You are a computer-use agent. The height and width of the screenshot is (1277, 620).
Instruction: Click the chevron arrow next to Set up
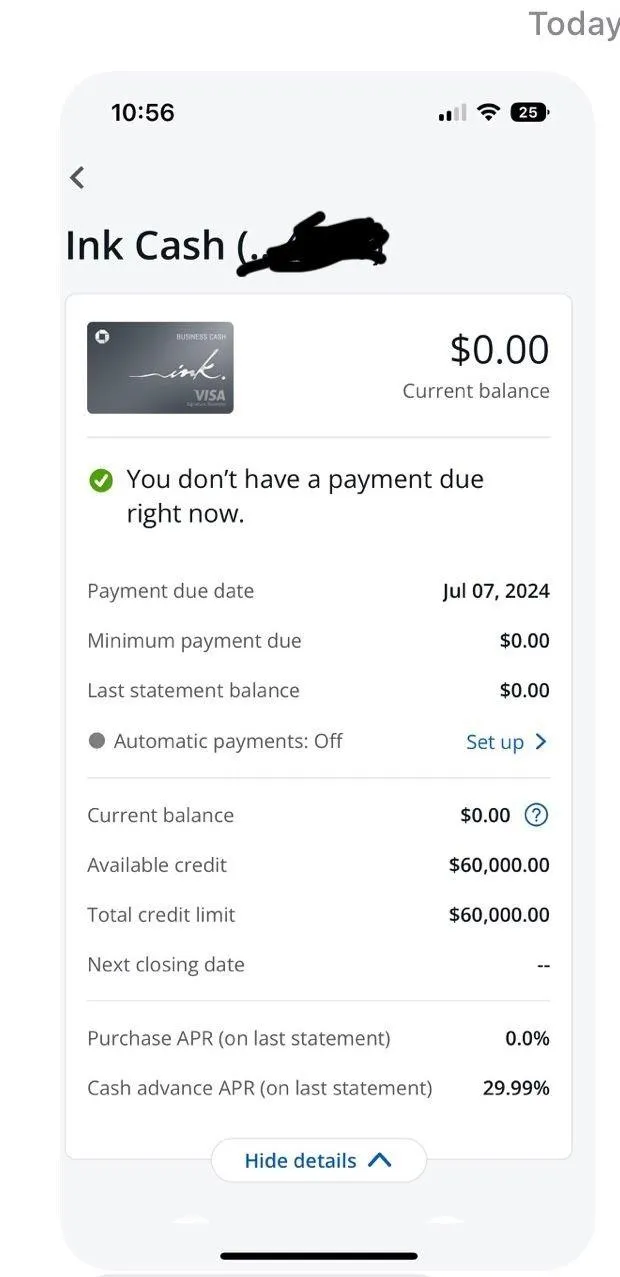point(541,741)
